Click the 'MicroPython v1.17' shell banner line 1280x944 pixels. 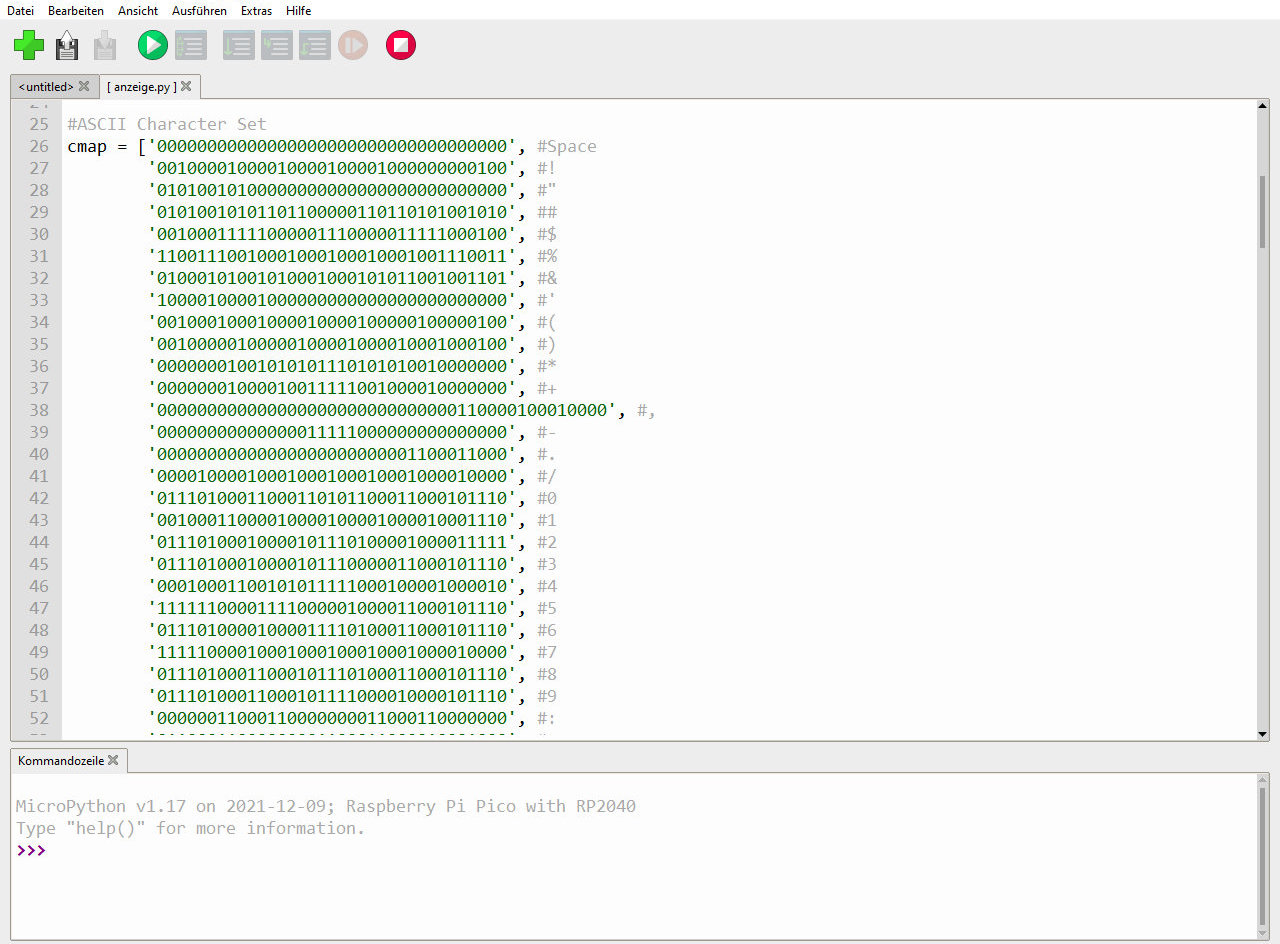326,806
